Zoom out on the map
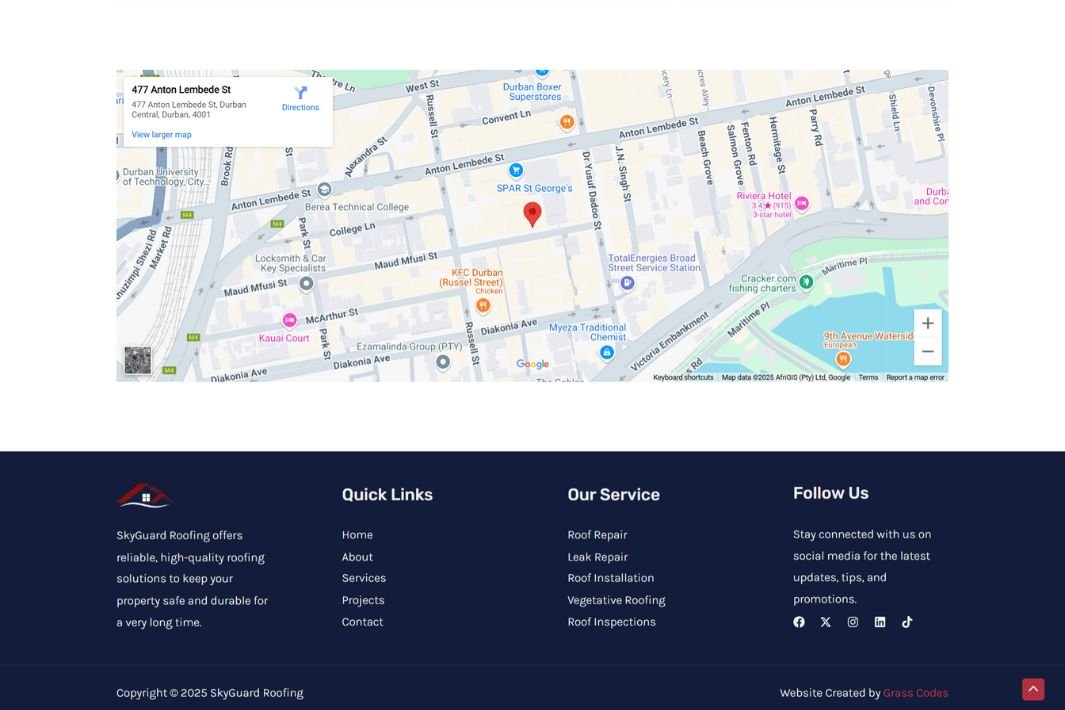1065x710 pixels. click(x=927, y=351)
